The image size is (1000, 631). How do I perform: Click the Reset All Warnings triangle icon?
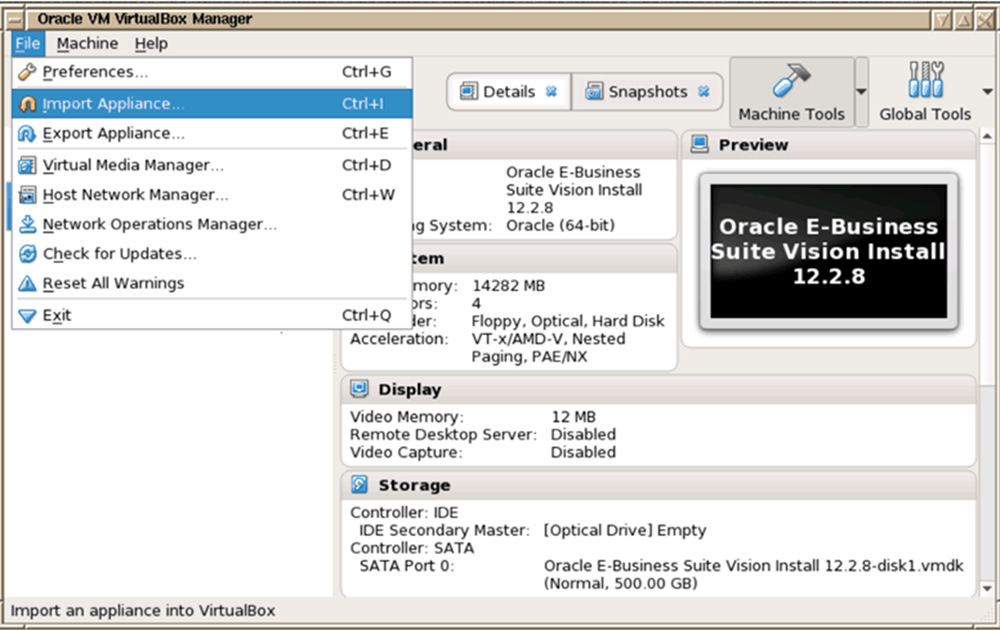(27, 284)
